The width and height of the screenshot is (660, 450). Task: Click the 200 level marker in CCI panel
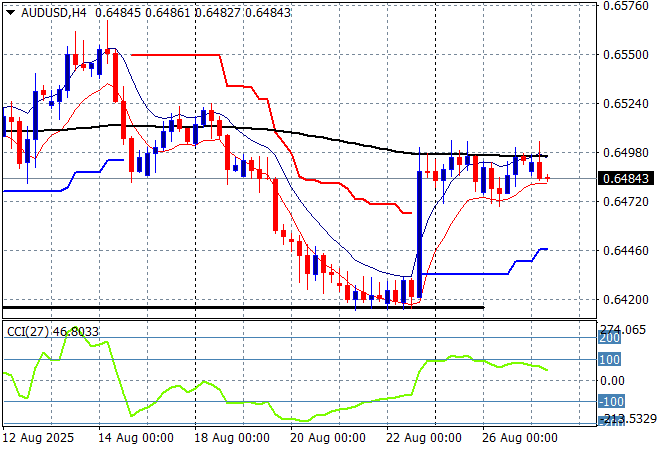click(x=609, y=338)
